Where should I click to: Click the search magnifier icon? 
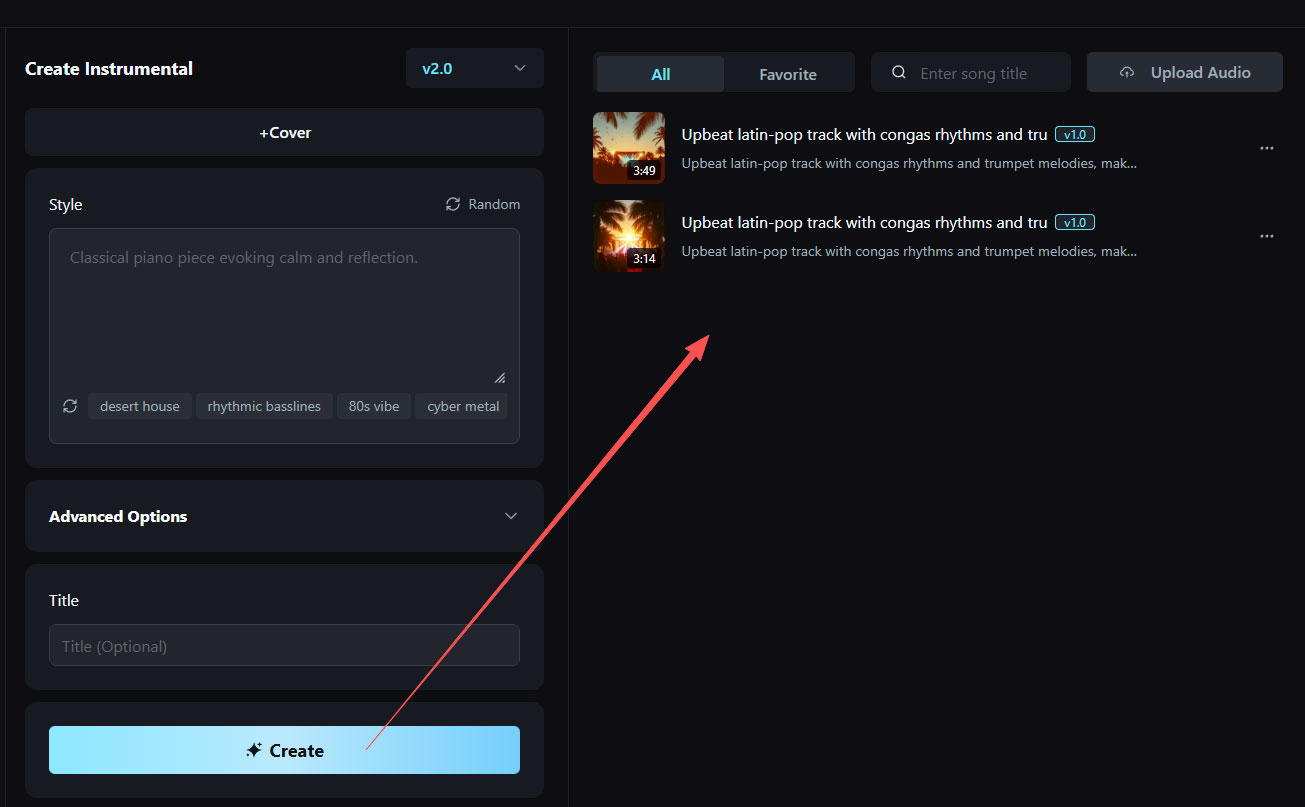point(899,73)
